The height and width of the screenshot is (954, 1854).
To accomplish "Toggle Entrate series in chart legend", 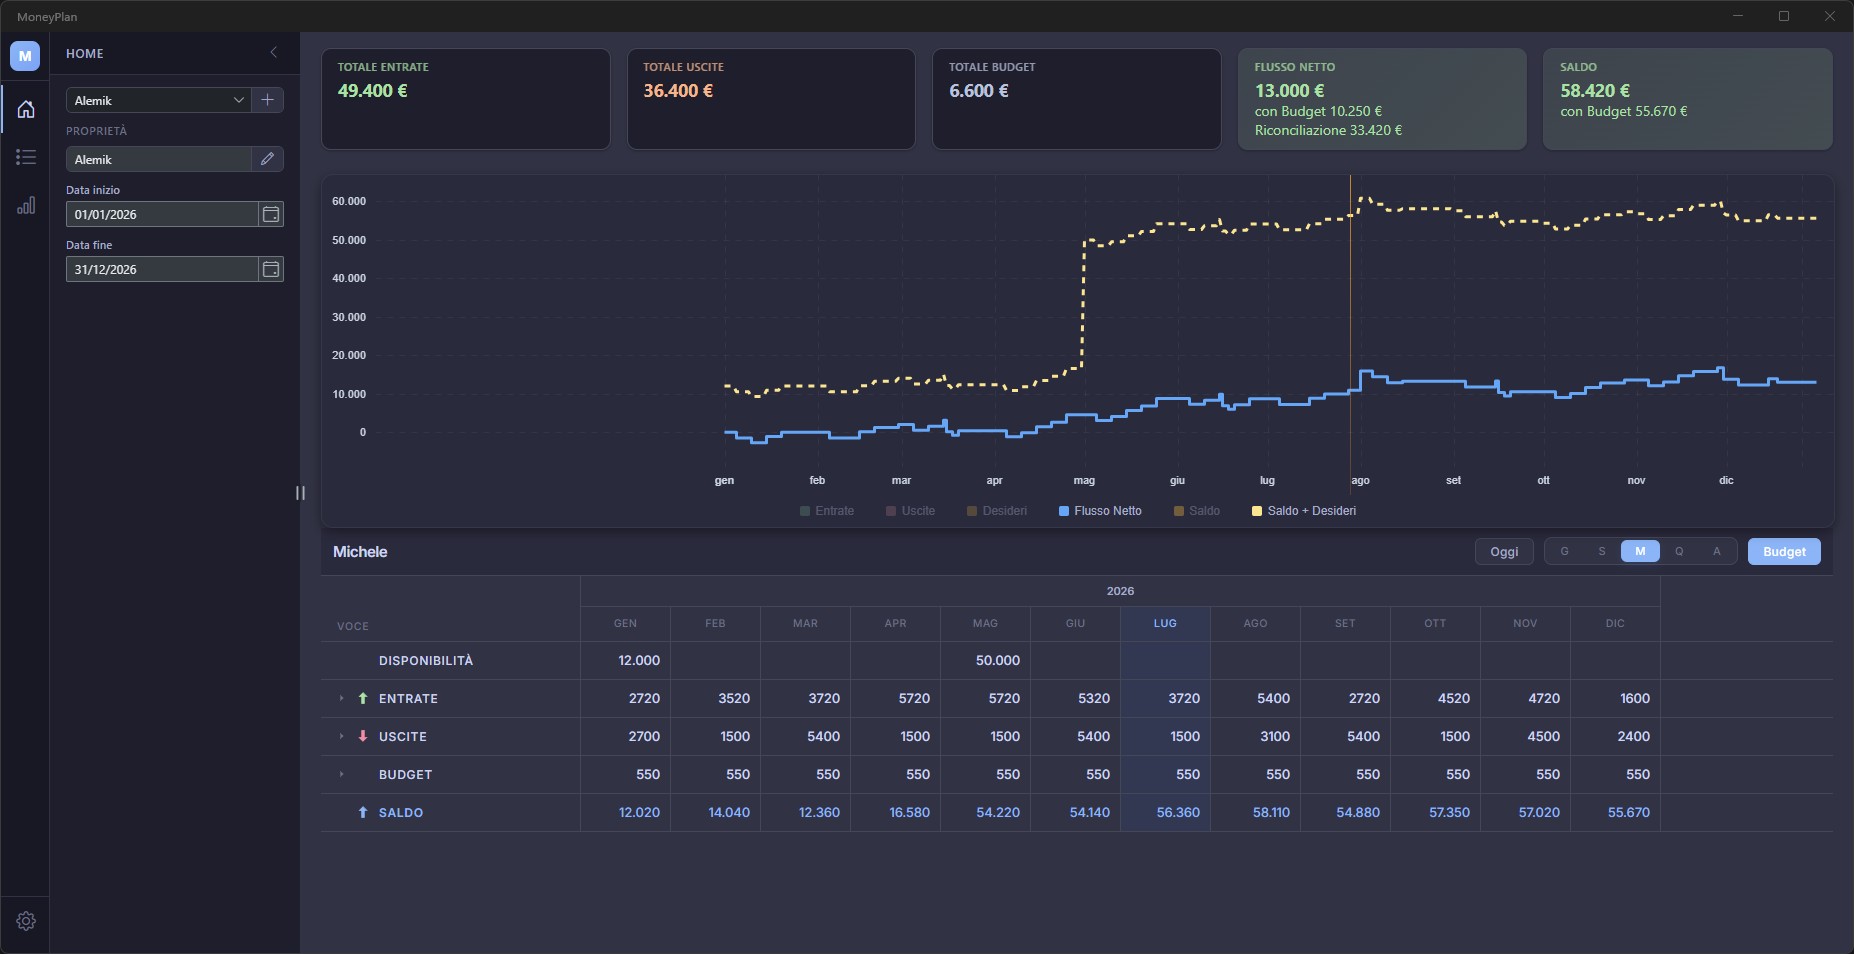I will 827,511.
